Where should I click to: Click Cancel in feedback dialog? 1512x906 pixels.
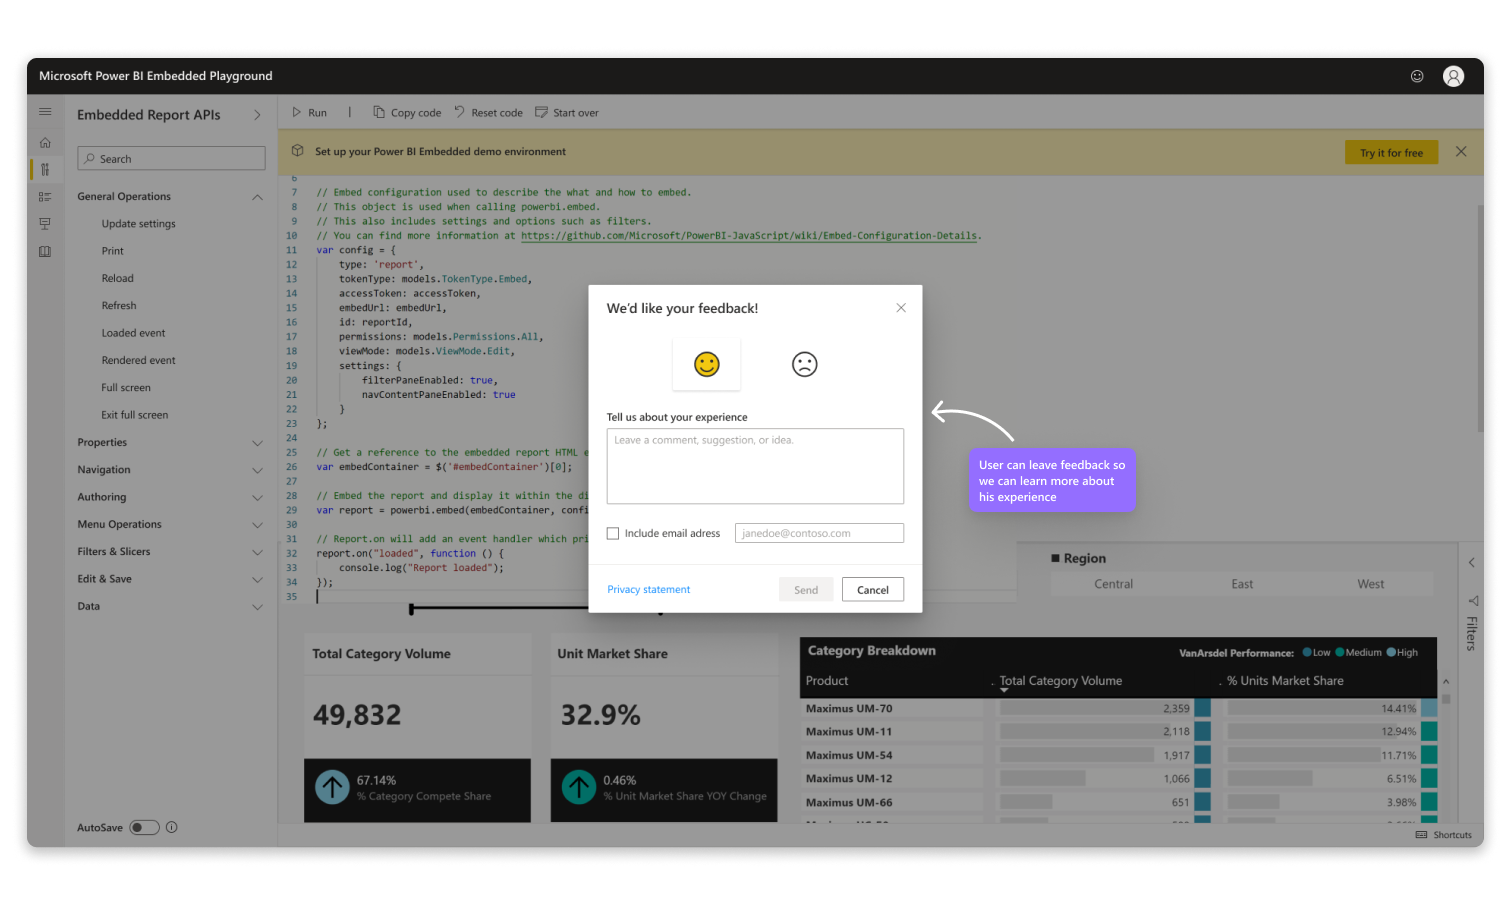point(873,590)
